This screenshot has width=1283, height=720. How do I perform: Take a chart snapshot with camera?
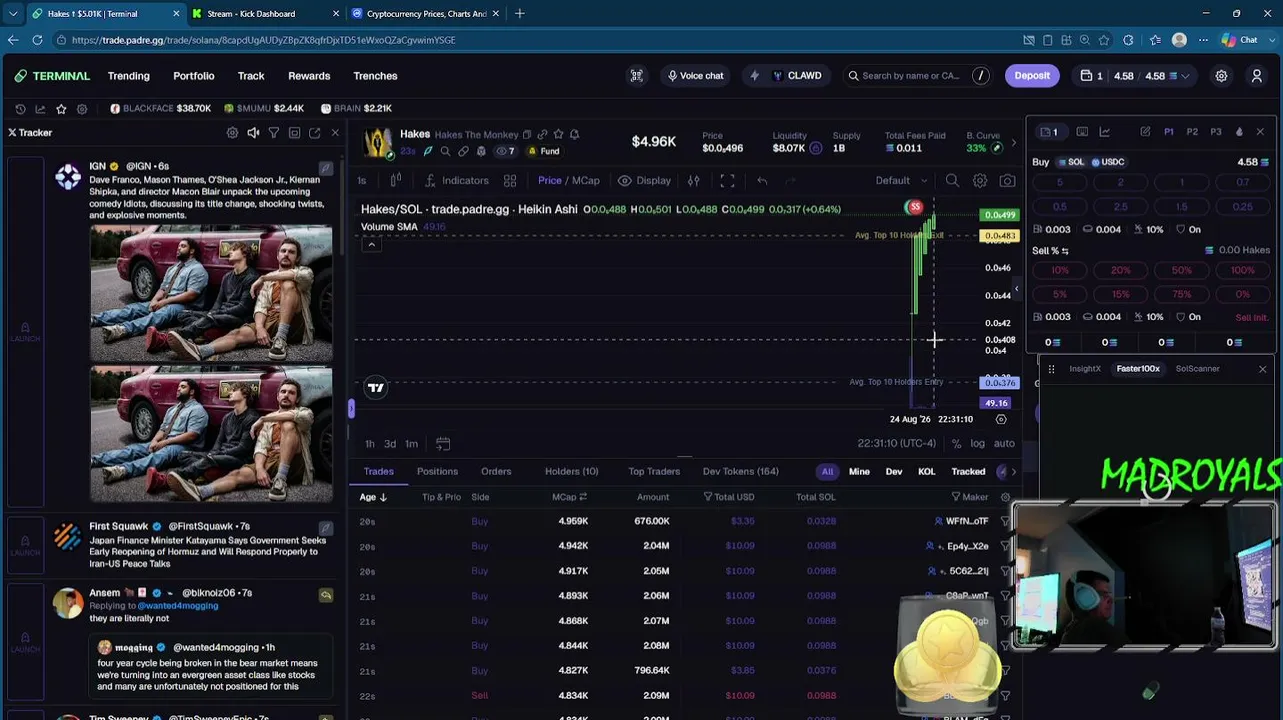tap(1007, 181)
